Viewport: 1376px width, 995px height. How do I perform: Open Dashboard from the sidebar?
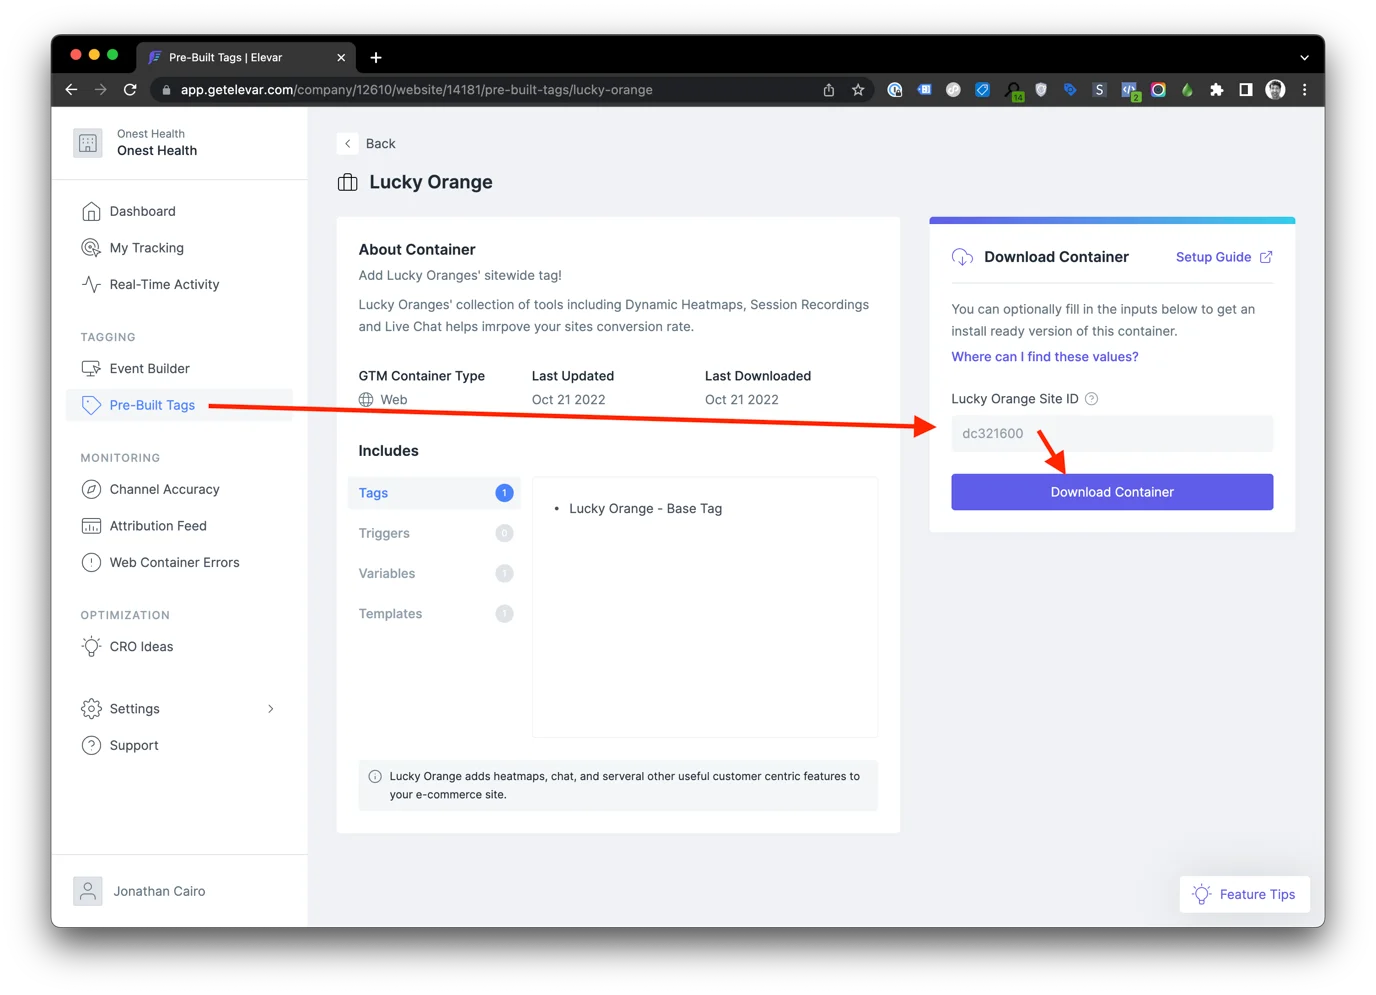click(142, 211)
